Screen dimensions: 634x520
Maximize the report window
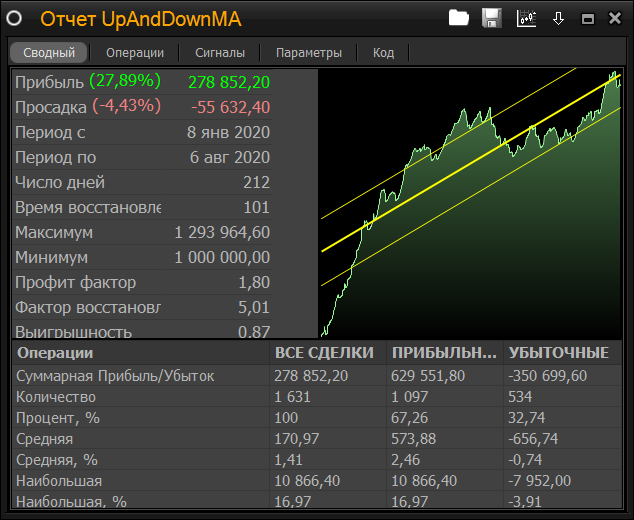click(588, 19)
